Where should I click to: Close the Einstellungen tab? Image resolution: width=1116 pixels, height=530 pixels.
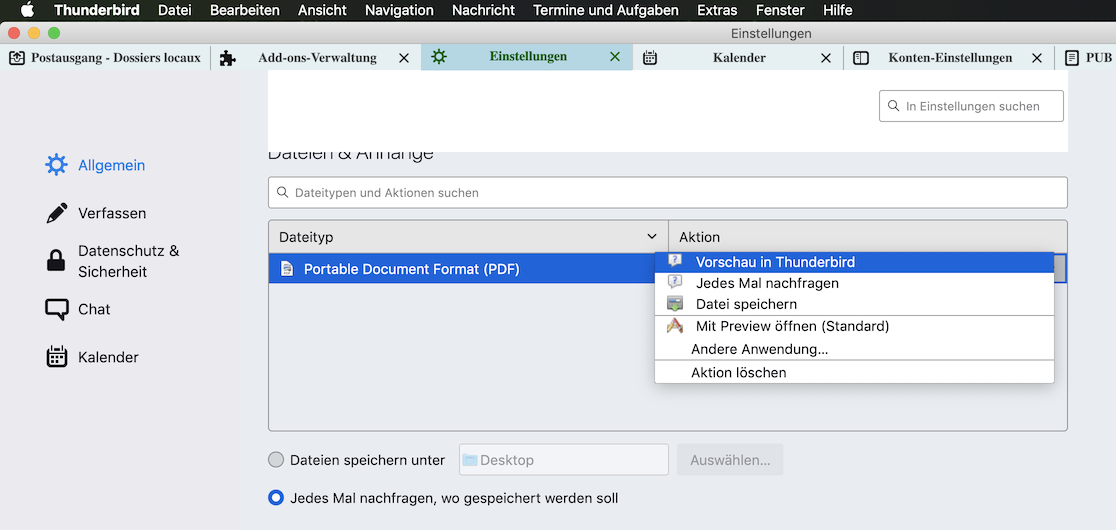[615, 58]
